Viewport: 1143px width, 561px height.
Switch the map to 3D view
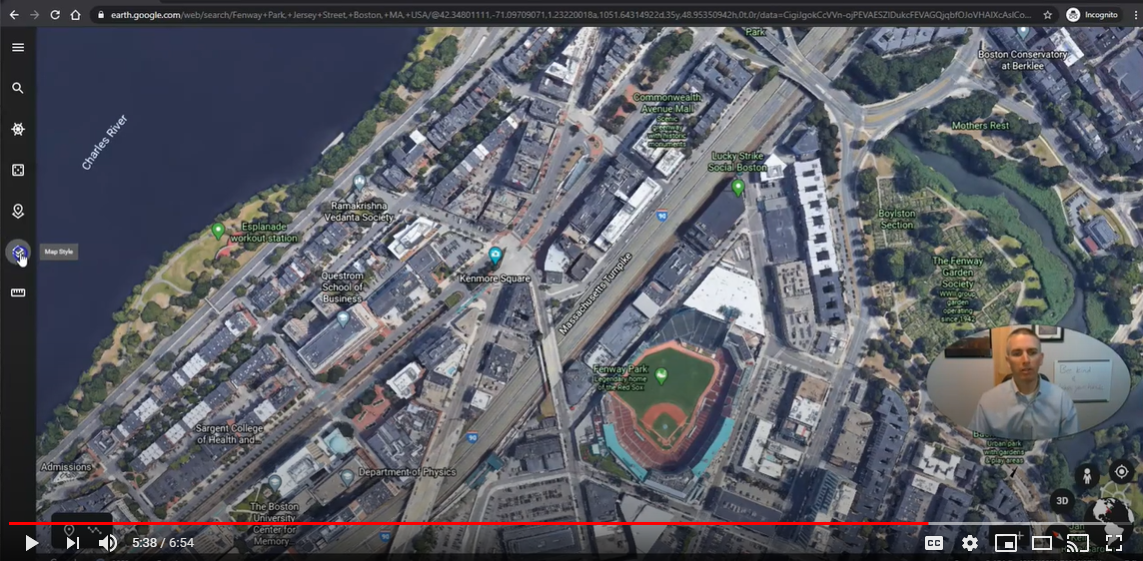(1062, 501)
